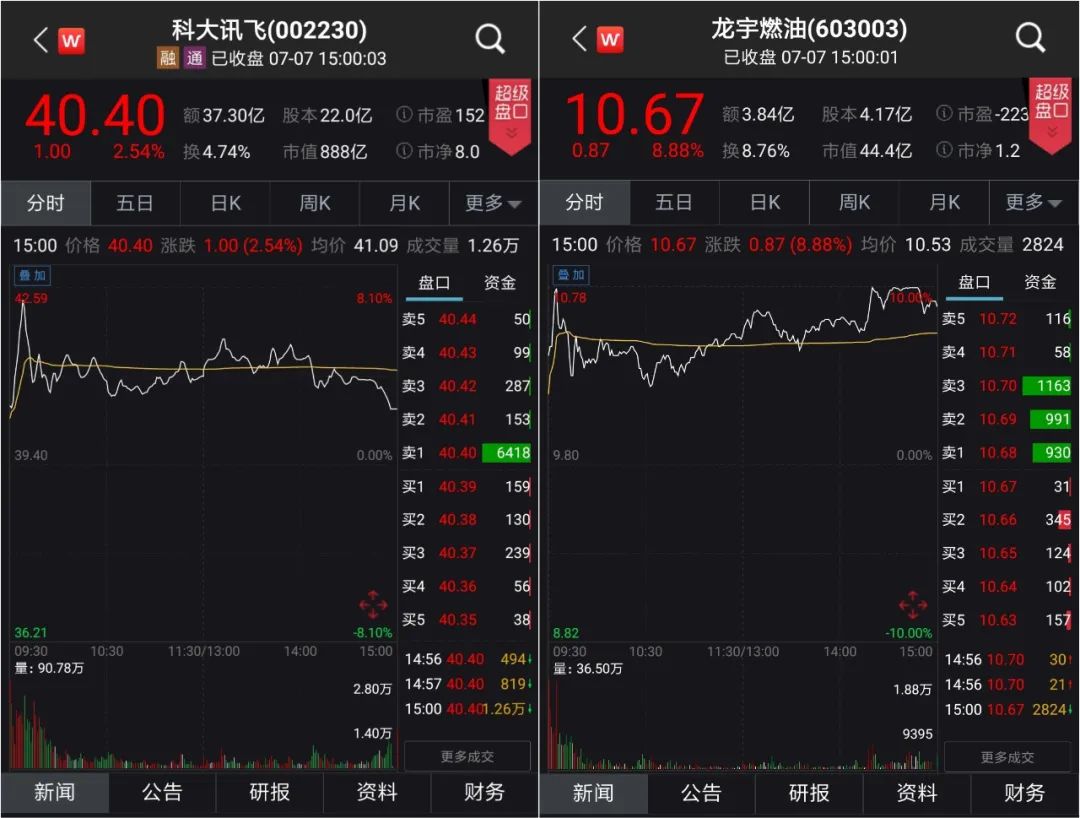This screenshot has height=818, width=1080.
Task: Select the 分时 tab for 科大讯飞
Action: (45, 203)
